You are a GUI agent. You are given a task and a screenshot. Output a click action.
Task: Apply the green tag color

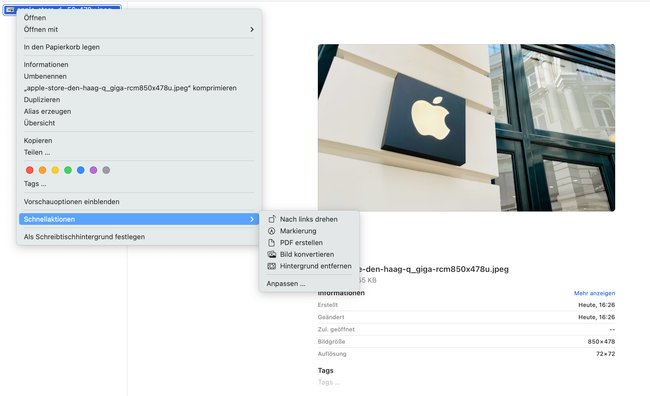68,170
